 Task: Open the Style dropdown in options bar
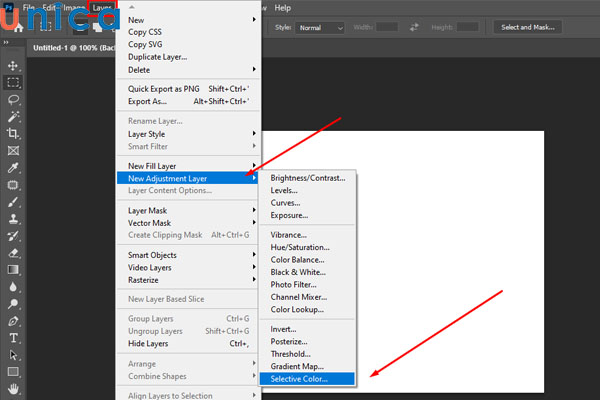coord(321,27)
